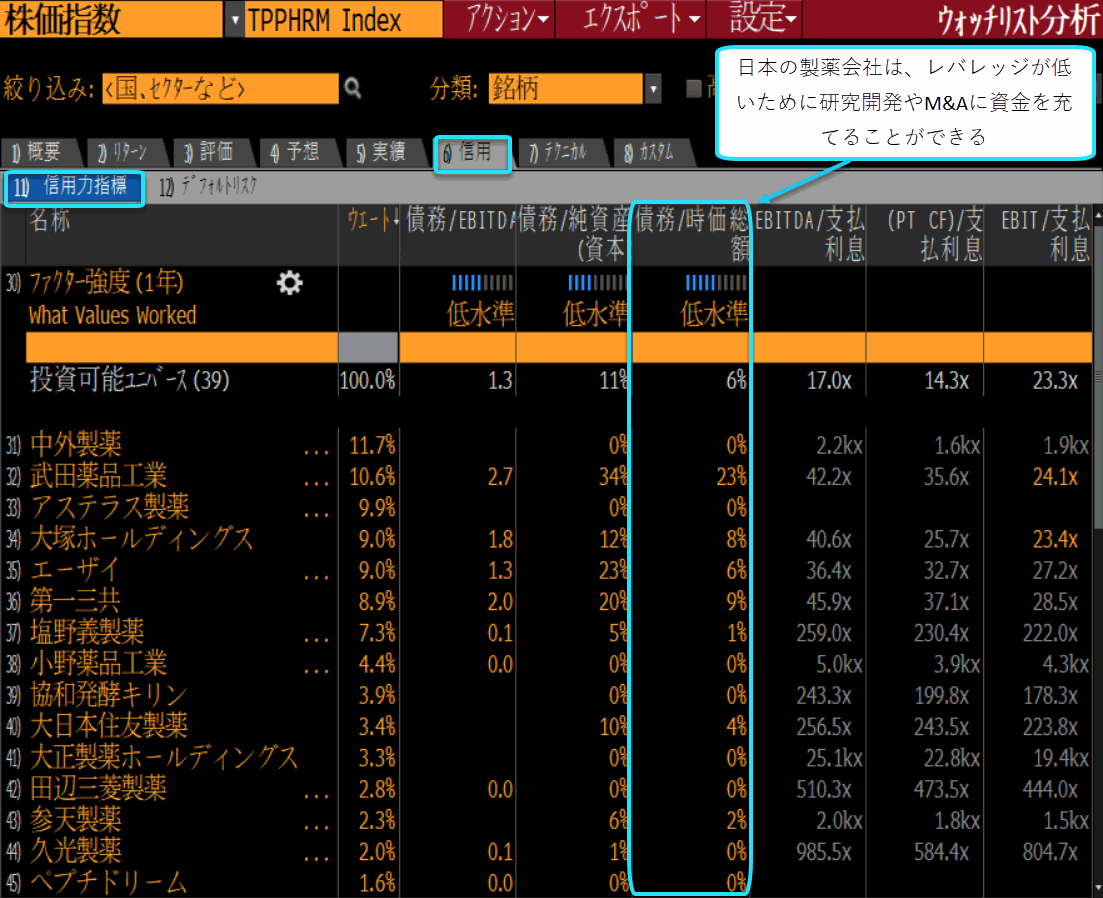Viewport: 1103px width, 898px height.
Task: Open the 第一三共 security row
Action: coord(75,601)
